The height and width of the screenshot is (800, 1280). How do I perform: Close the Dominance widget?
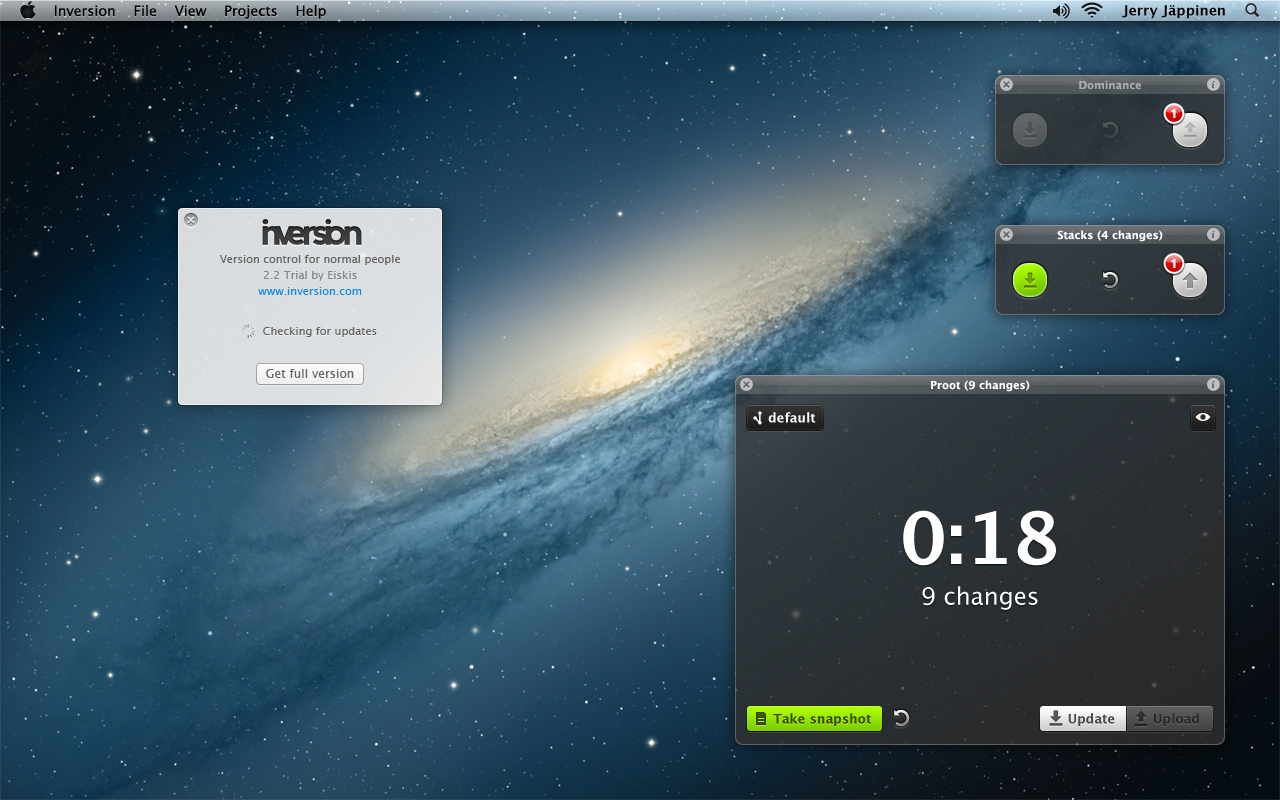(1007, 85)
